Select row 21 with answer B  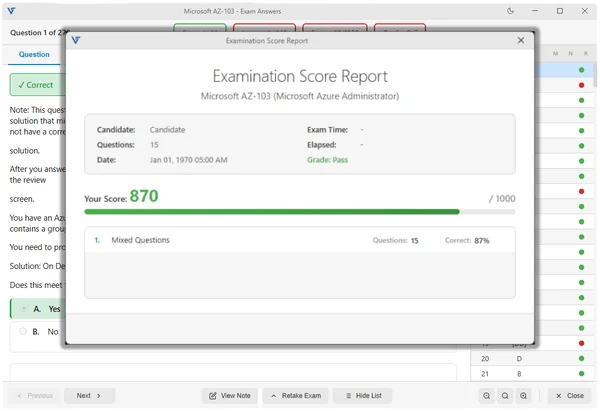click(x=532, y=373)
